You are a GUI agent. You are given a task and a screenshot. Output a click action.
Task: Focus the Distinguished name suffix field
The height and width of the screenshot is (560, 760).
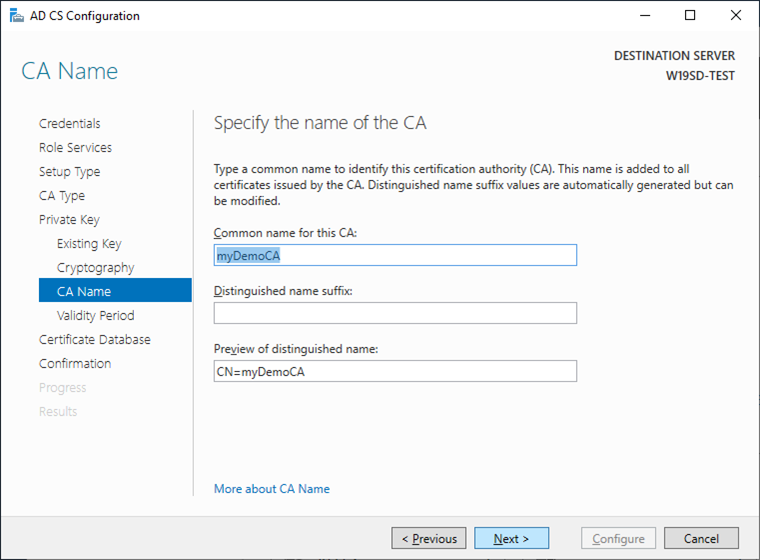395,314
